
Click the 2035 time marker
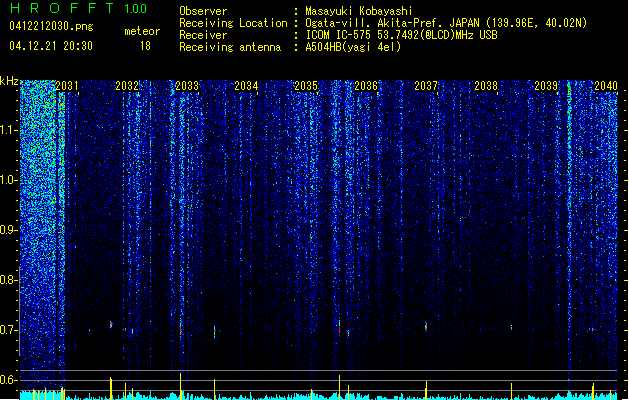tap(306, 86)
